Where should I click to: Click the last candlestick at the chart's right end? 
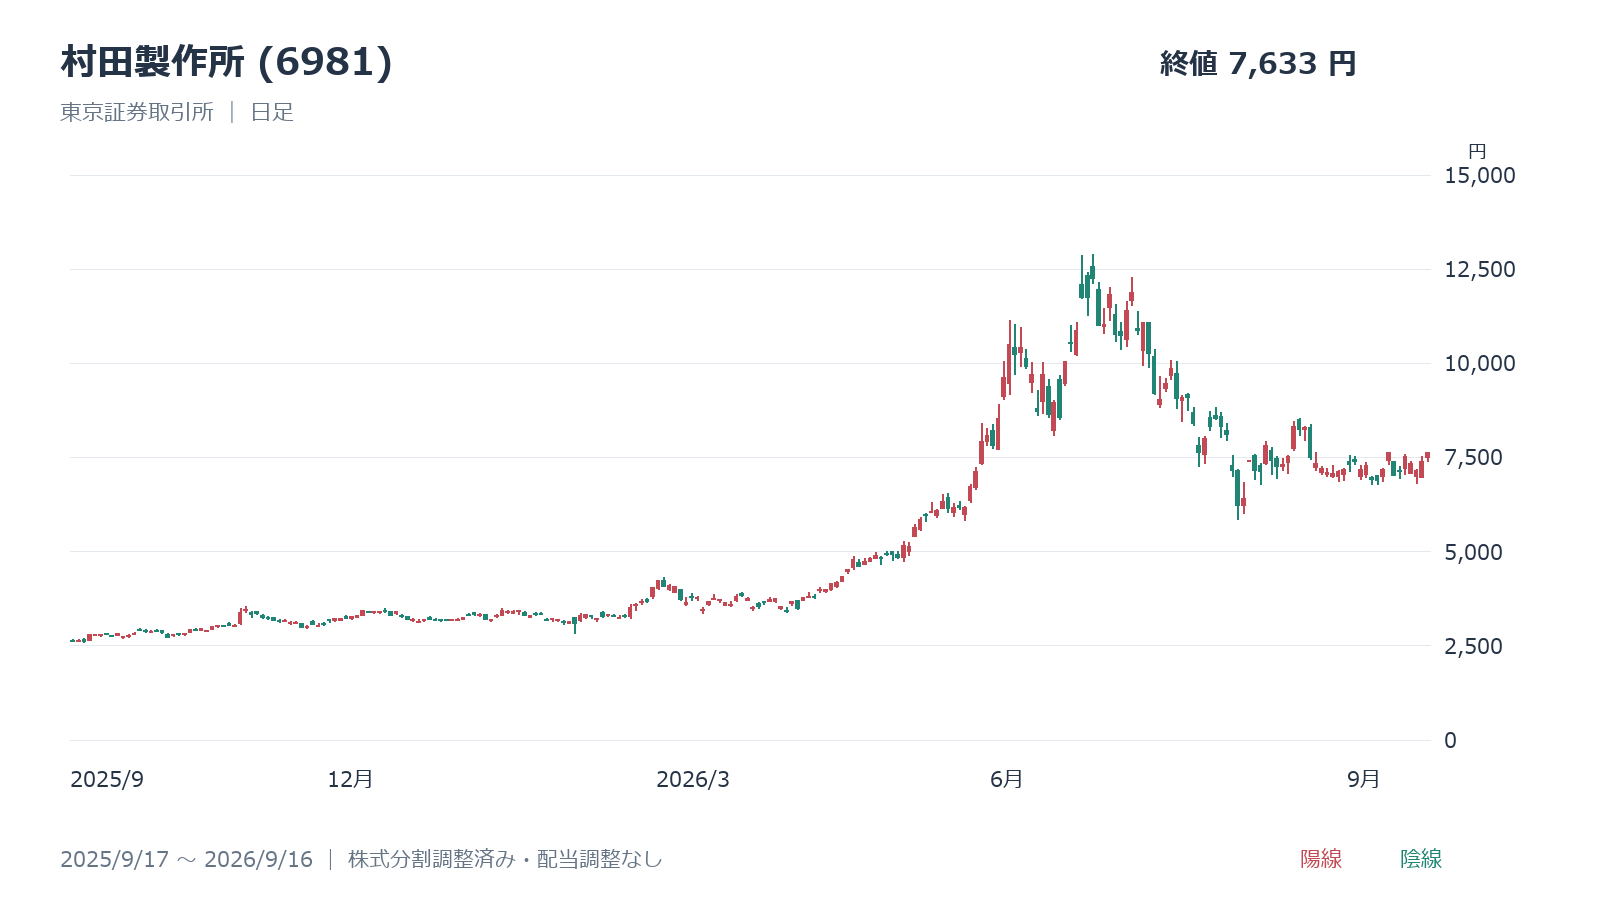[1427, 456]
